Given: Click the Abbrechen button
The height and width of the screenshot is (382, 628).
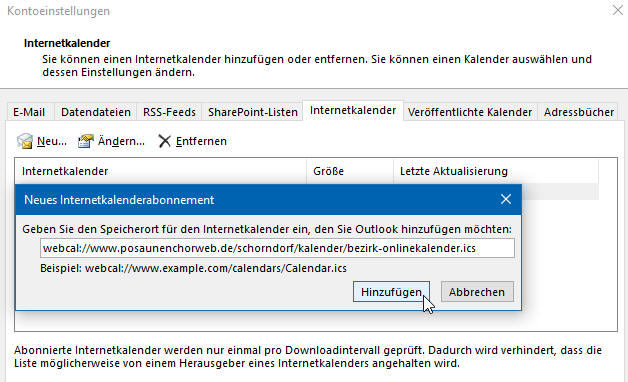Looking at the screenshot, I should coord(477,292).
